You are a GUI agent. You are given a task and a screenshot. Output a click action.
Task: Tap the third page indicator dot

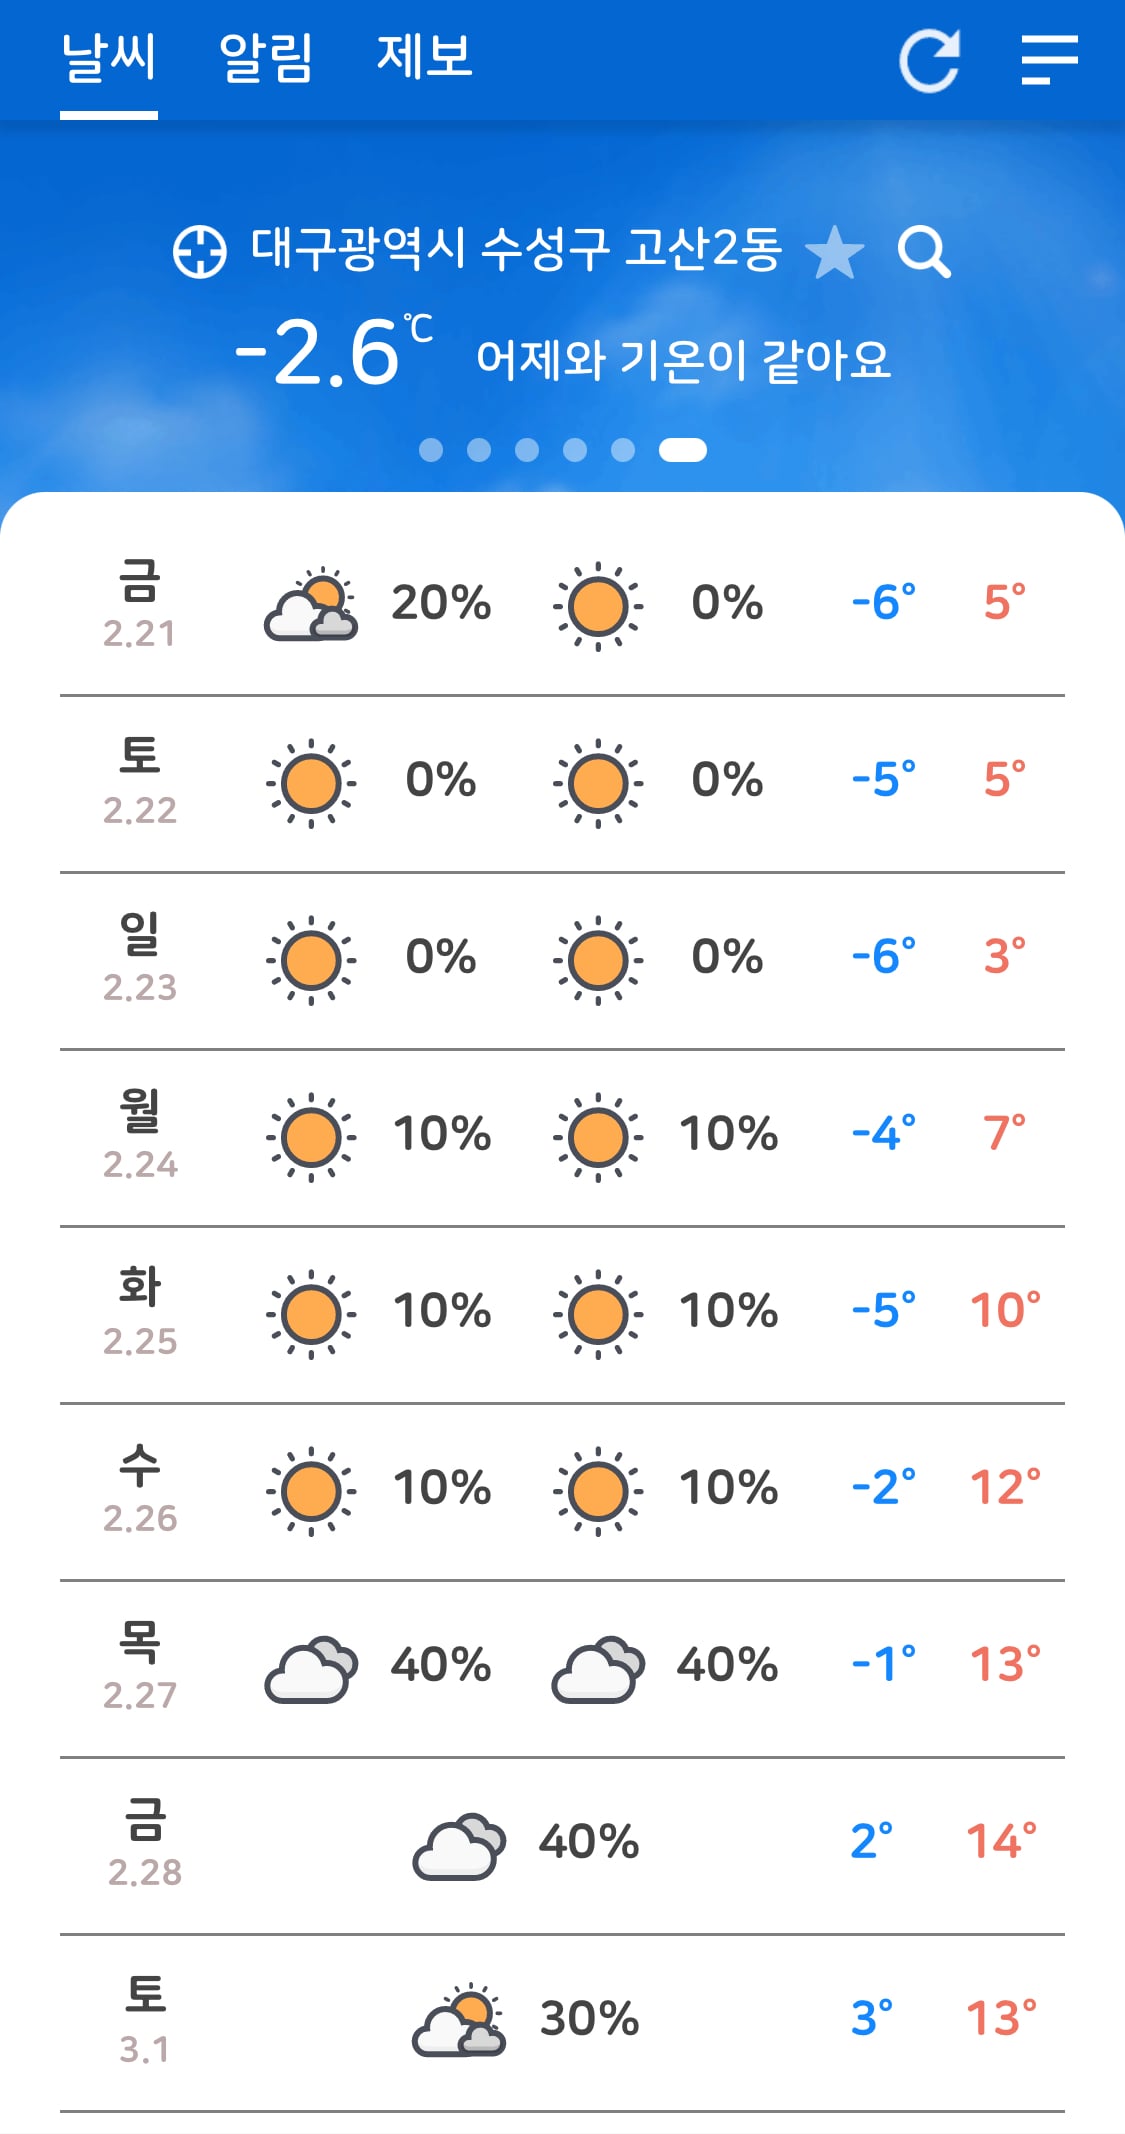coord(527,450)
